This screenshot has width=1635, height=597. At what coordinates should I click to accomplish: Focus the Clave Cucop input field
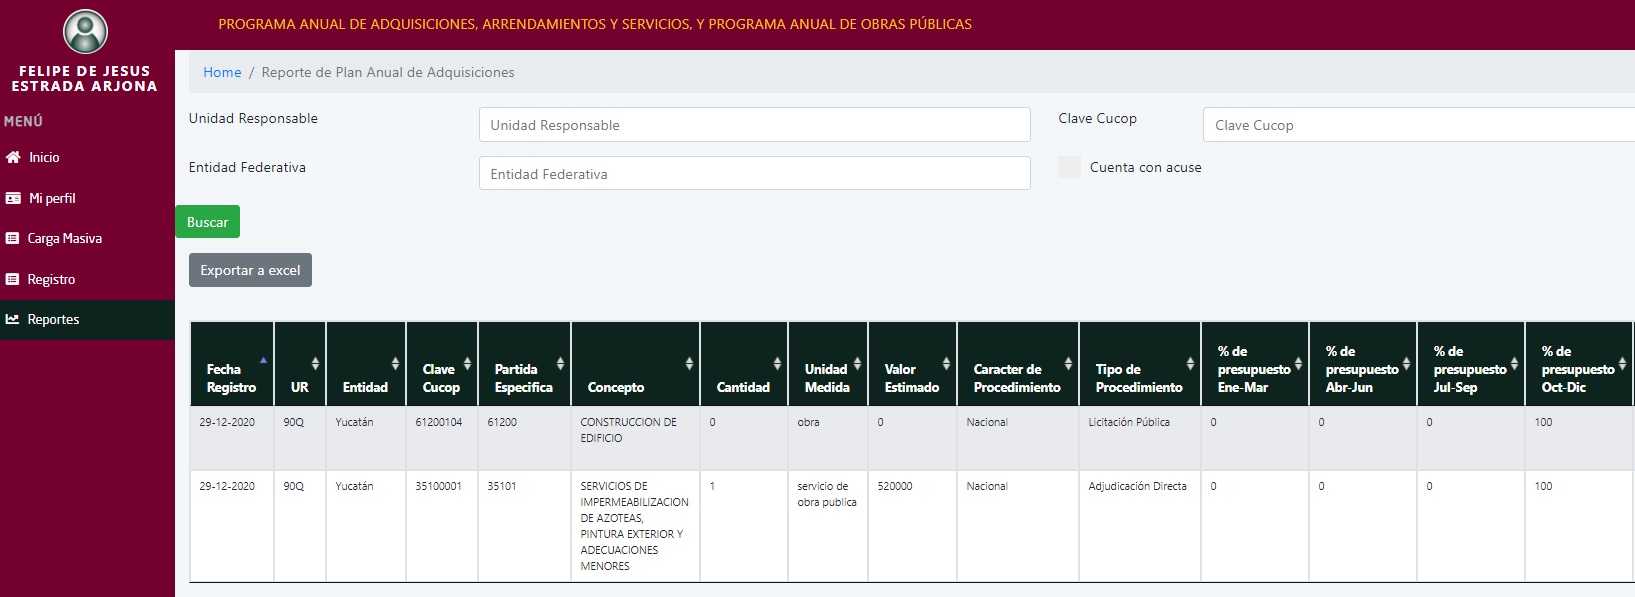point(1418,125)
